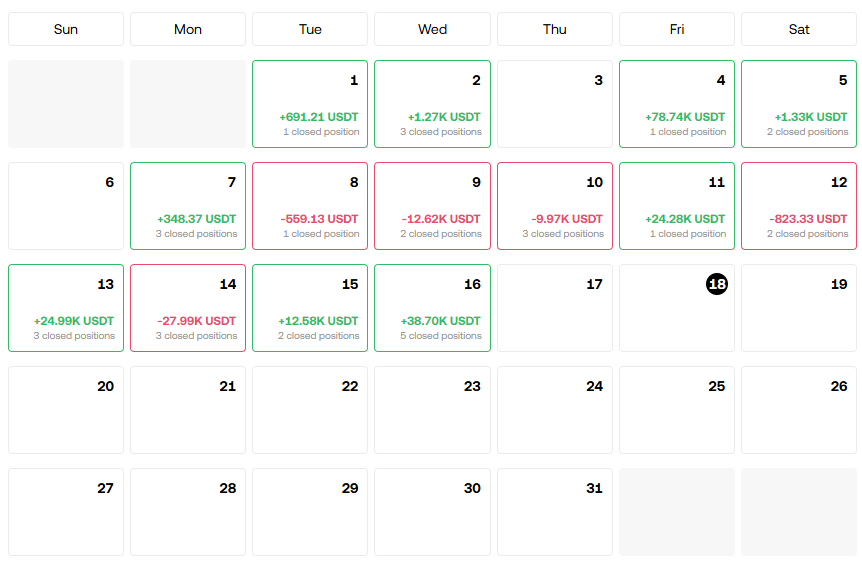Select day 15 showing +12.58K USDT
Image resolution: width=862 pixels, height=566 pixels.
310,308
